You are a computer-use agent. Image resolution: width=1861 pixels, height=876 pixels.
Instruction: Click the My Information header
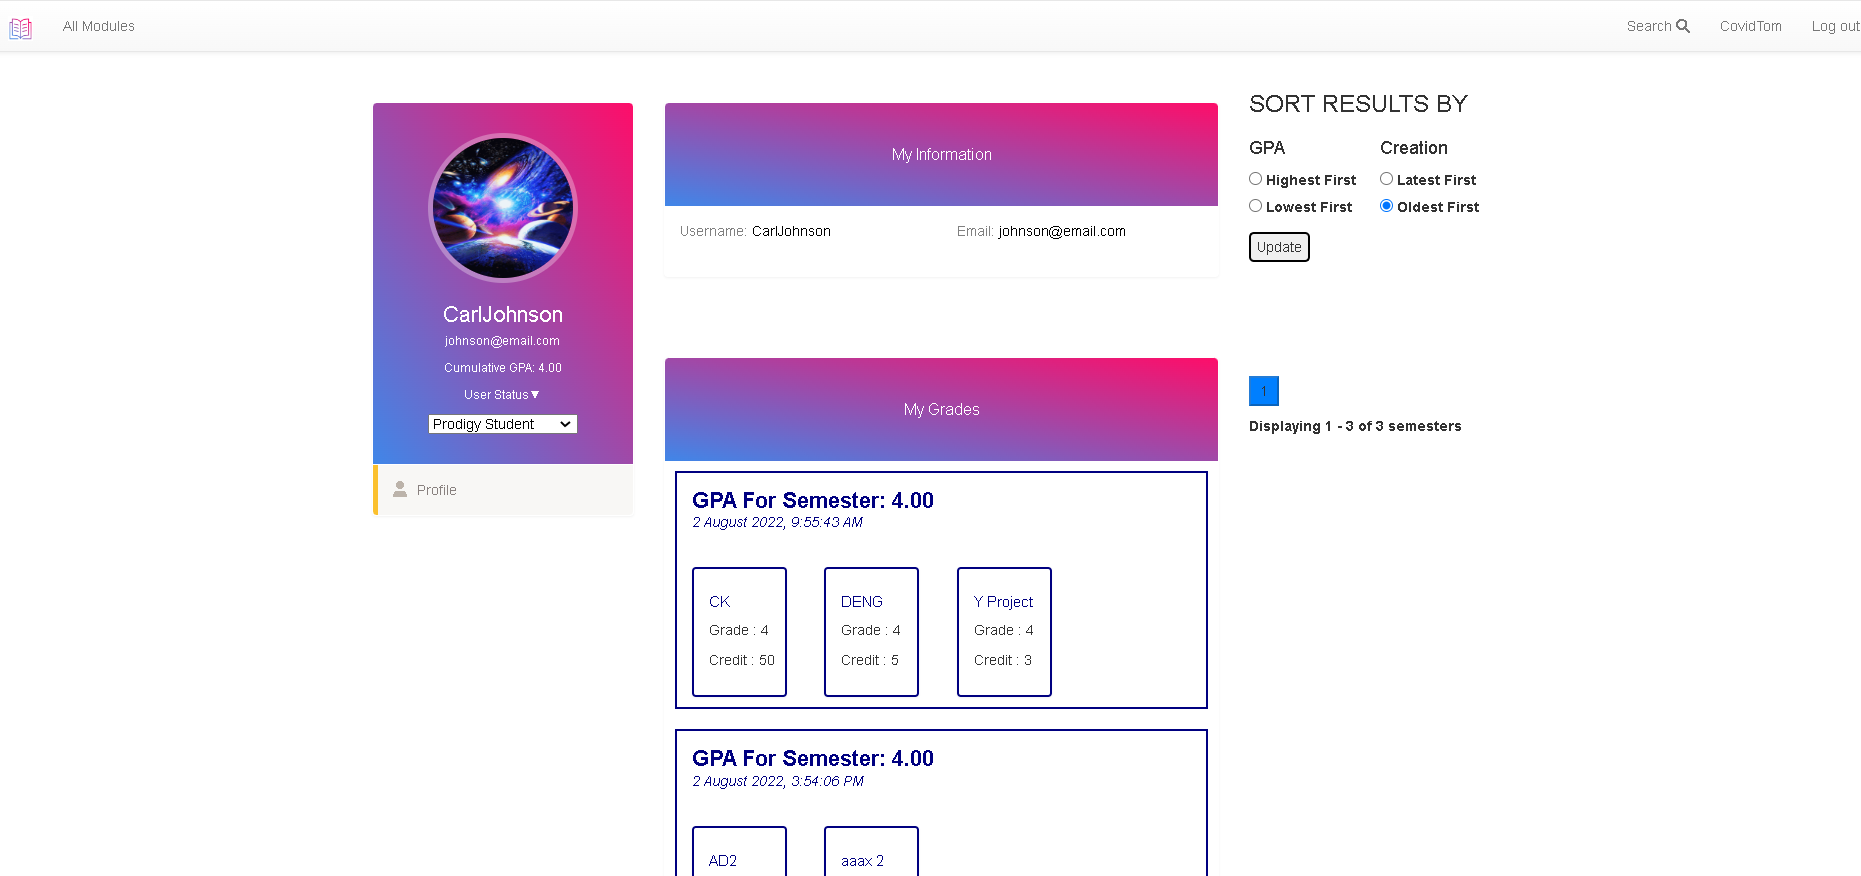[x=941, y=154]
